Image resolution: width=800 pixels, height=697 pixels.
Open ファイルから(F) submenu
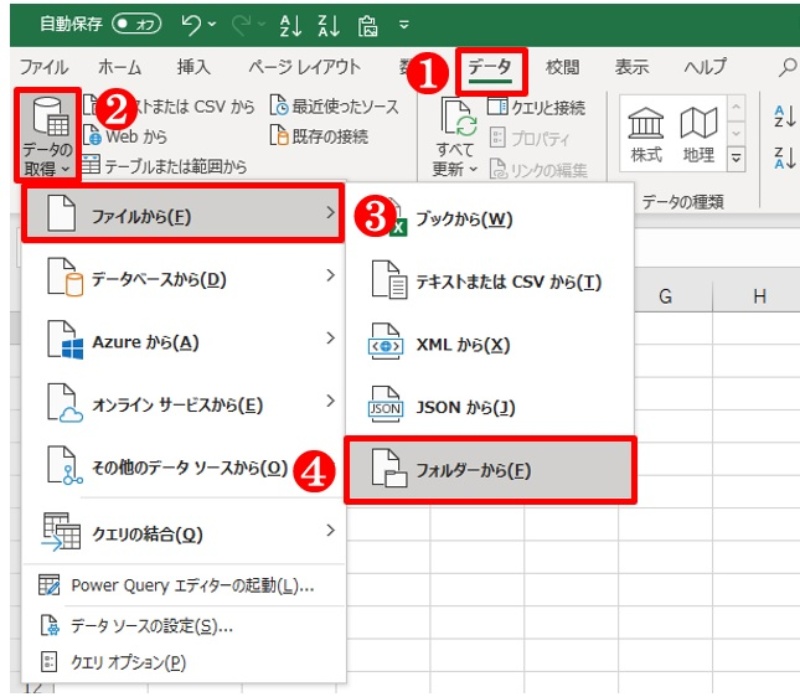tap(183, 214)
